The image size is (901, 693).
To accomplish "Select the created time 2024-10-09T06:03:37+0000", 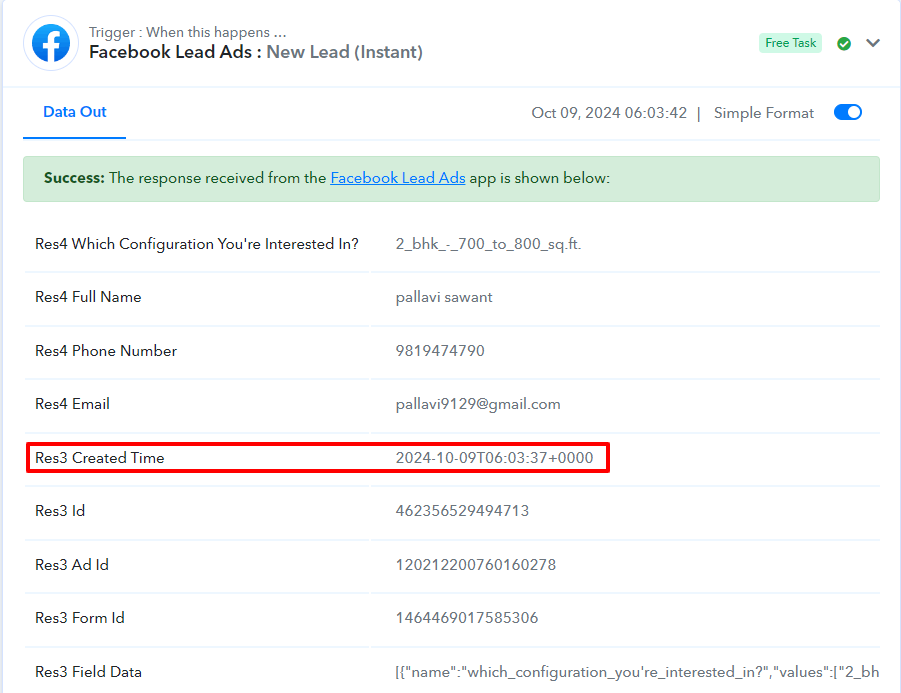I will 494,457.
